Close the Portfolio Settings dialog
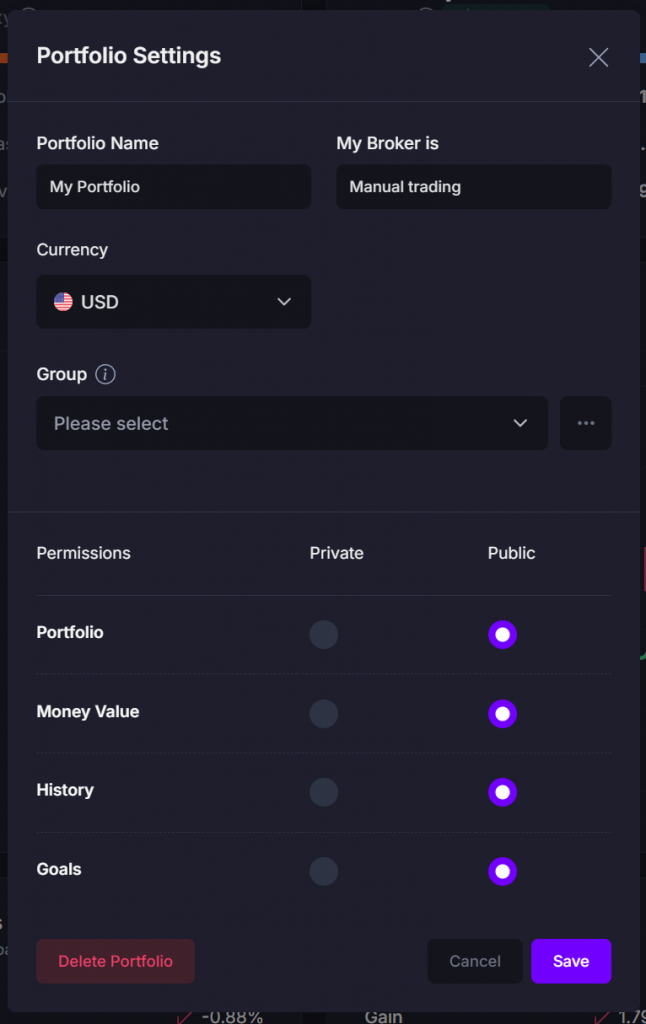The image size is (646, 1024). [598, 57]
